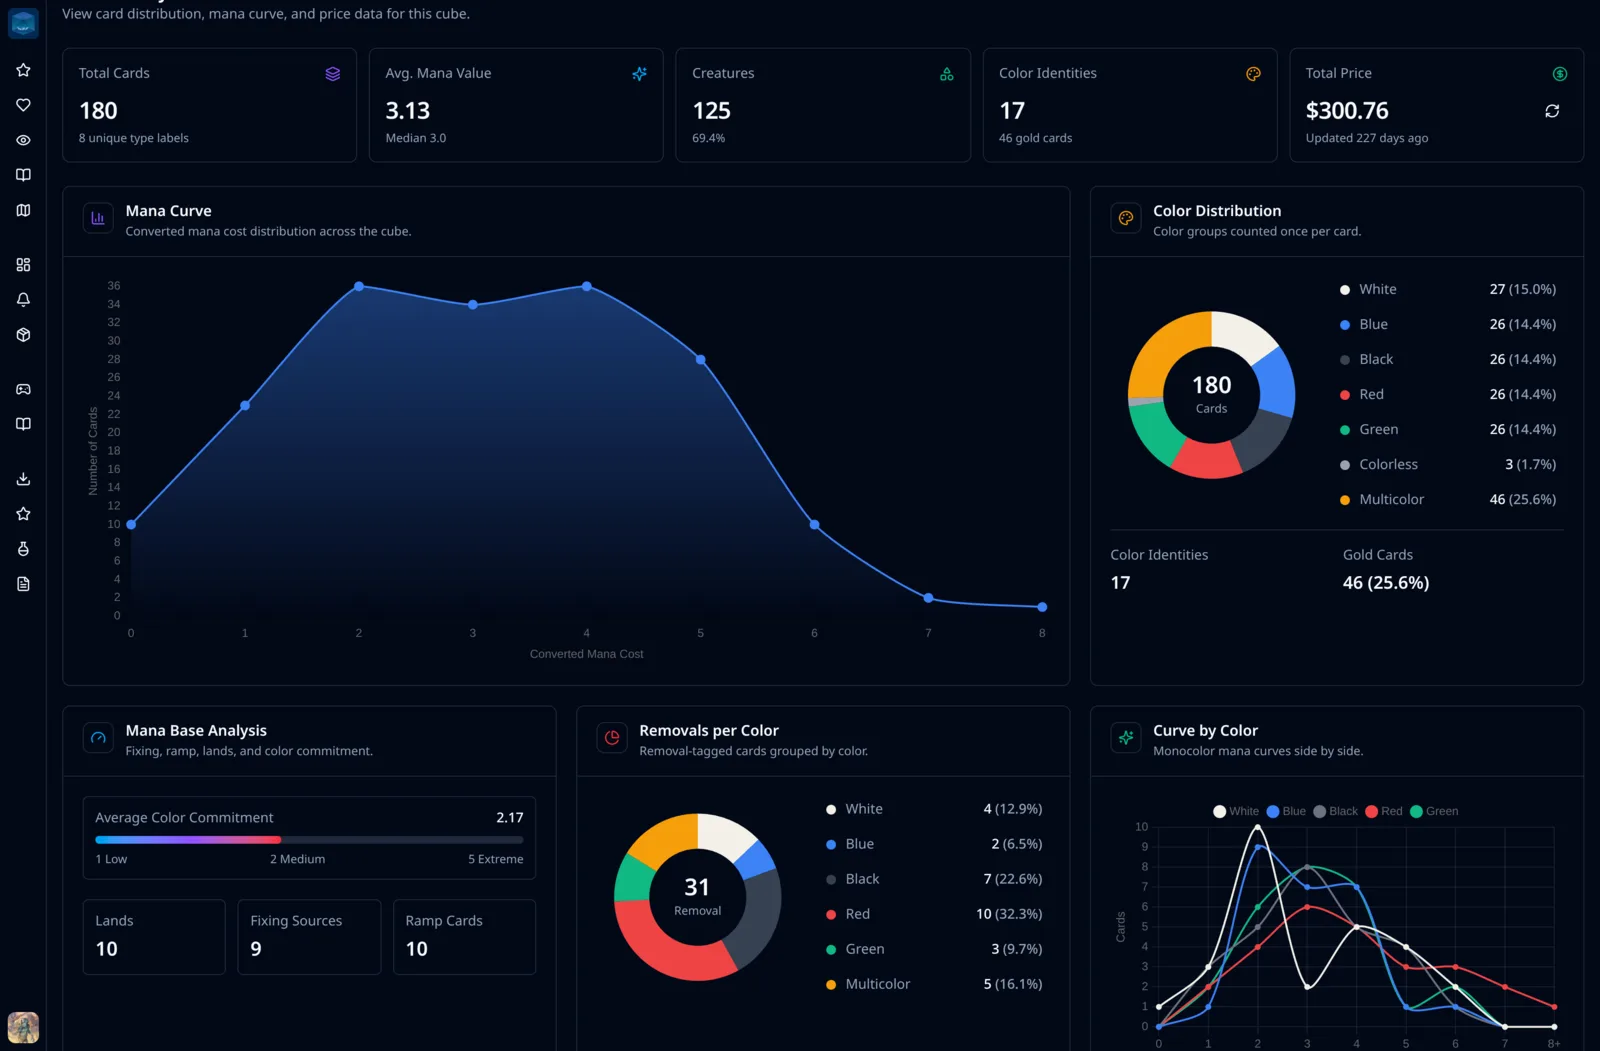Select the Multicolor row in Color Distribution legend

[1448, 499]
